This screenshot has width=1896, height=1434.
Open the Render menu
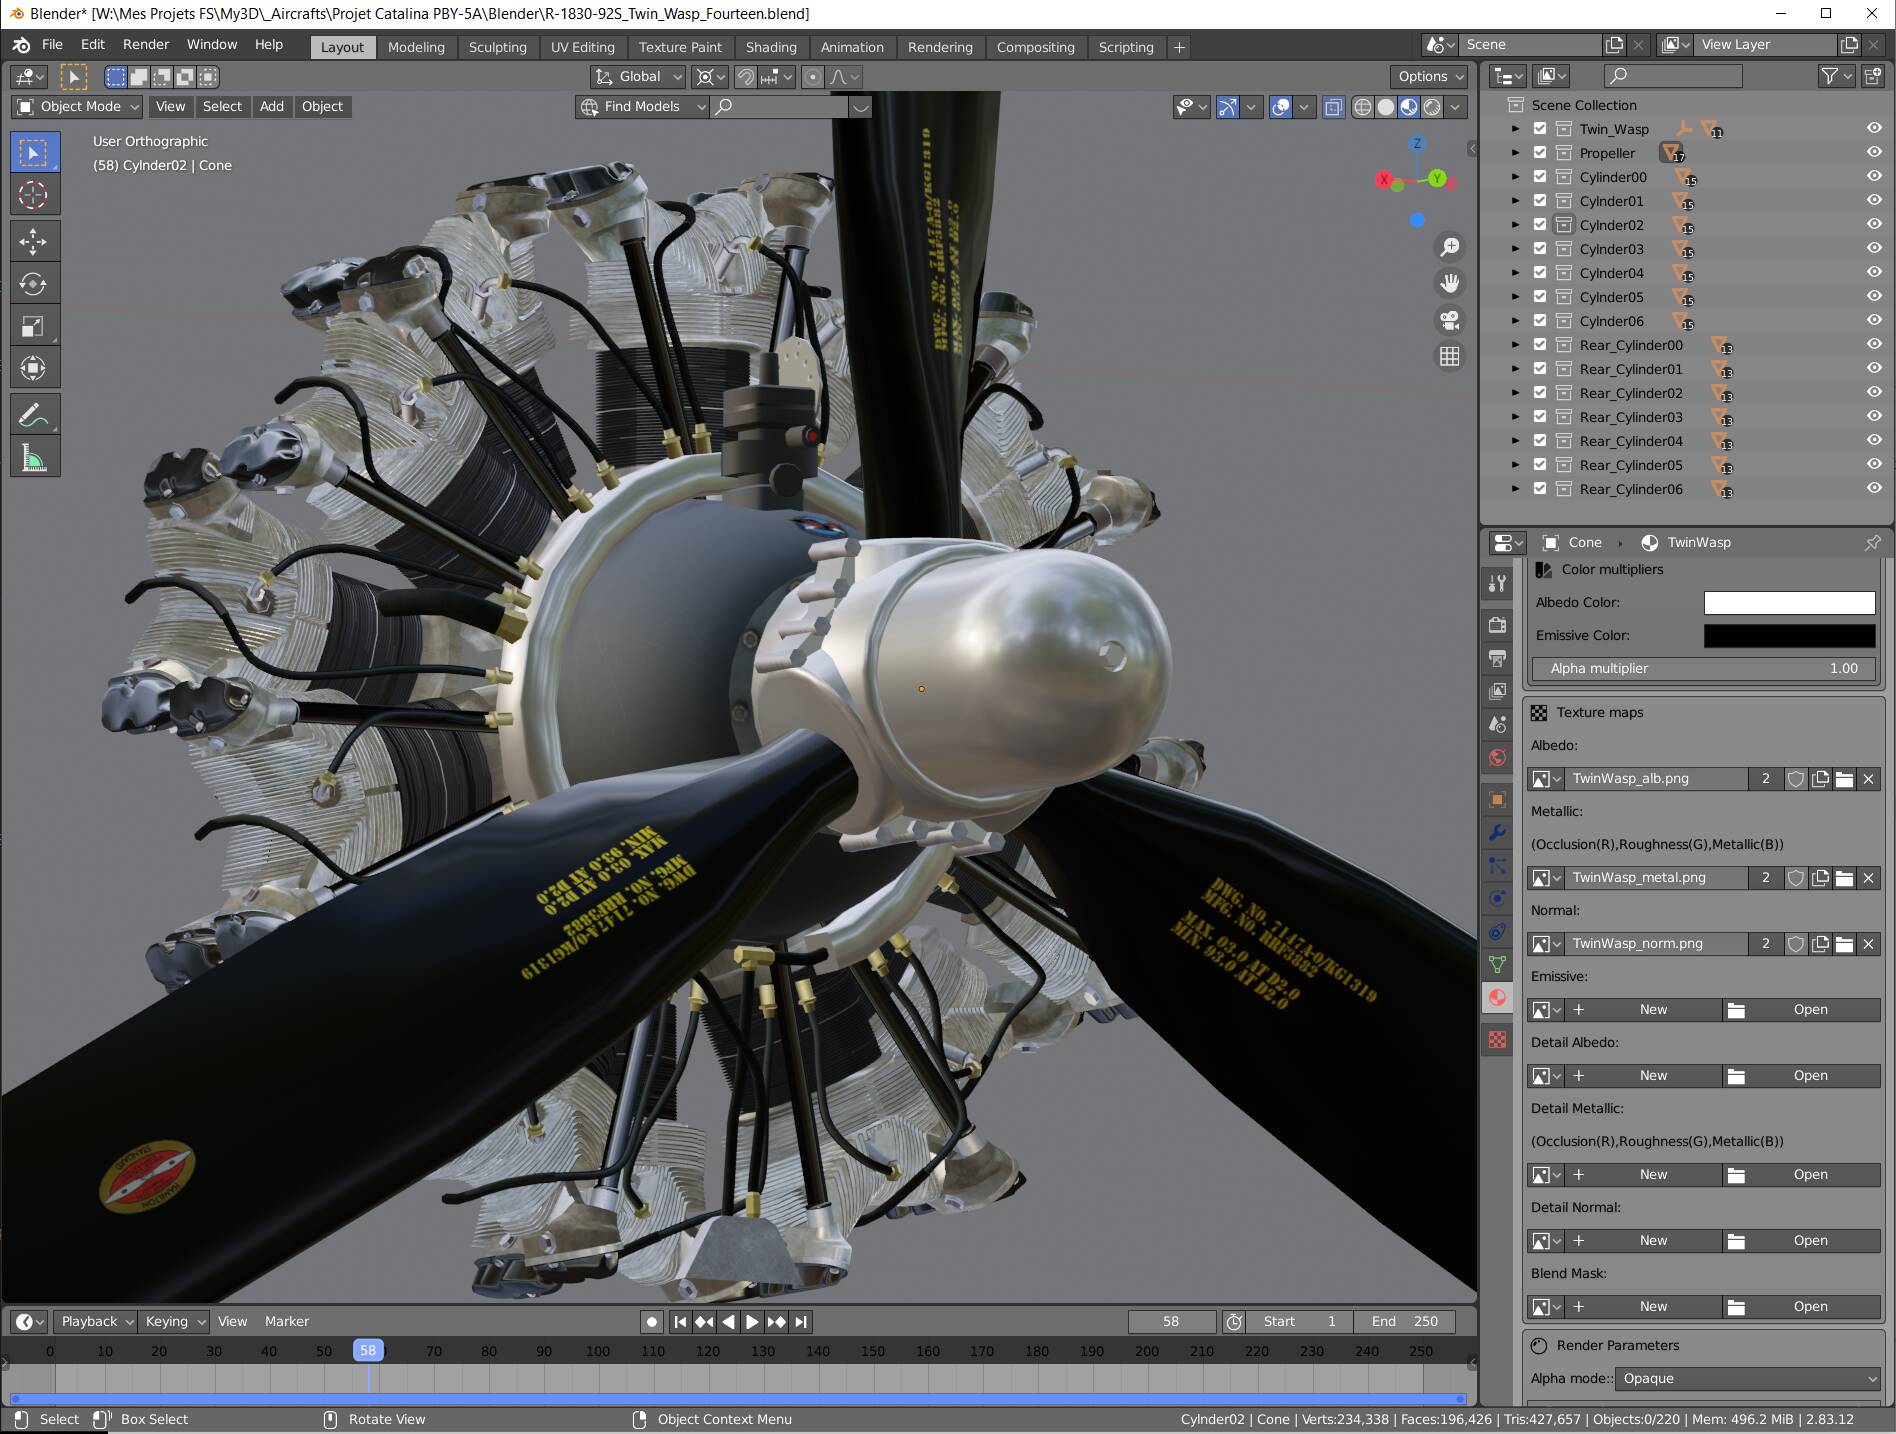pyautogui.click(x=145, y=44)
